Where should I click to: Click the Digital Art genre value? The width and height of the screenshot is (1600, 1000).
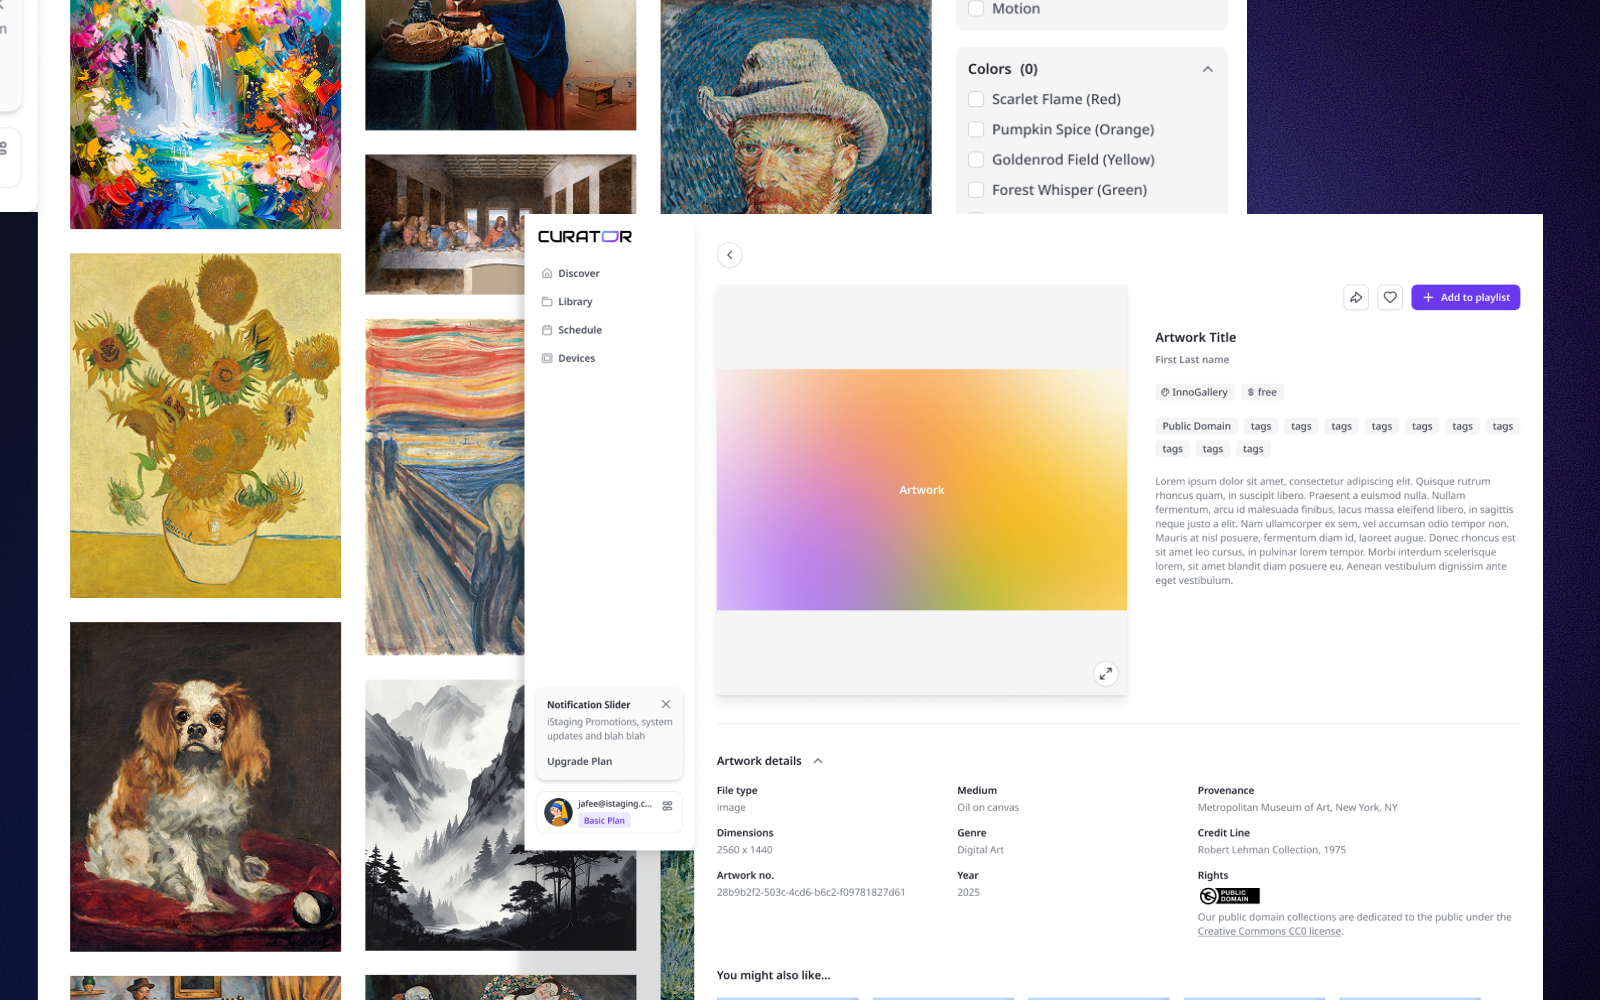980,850
